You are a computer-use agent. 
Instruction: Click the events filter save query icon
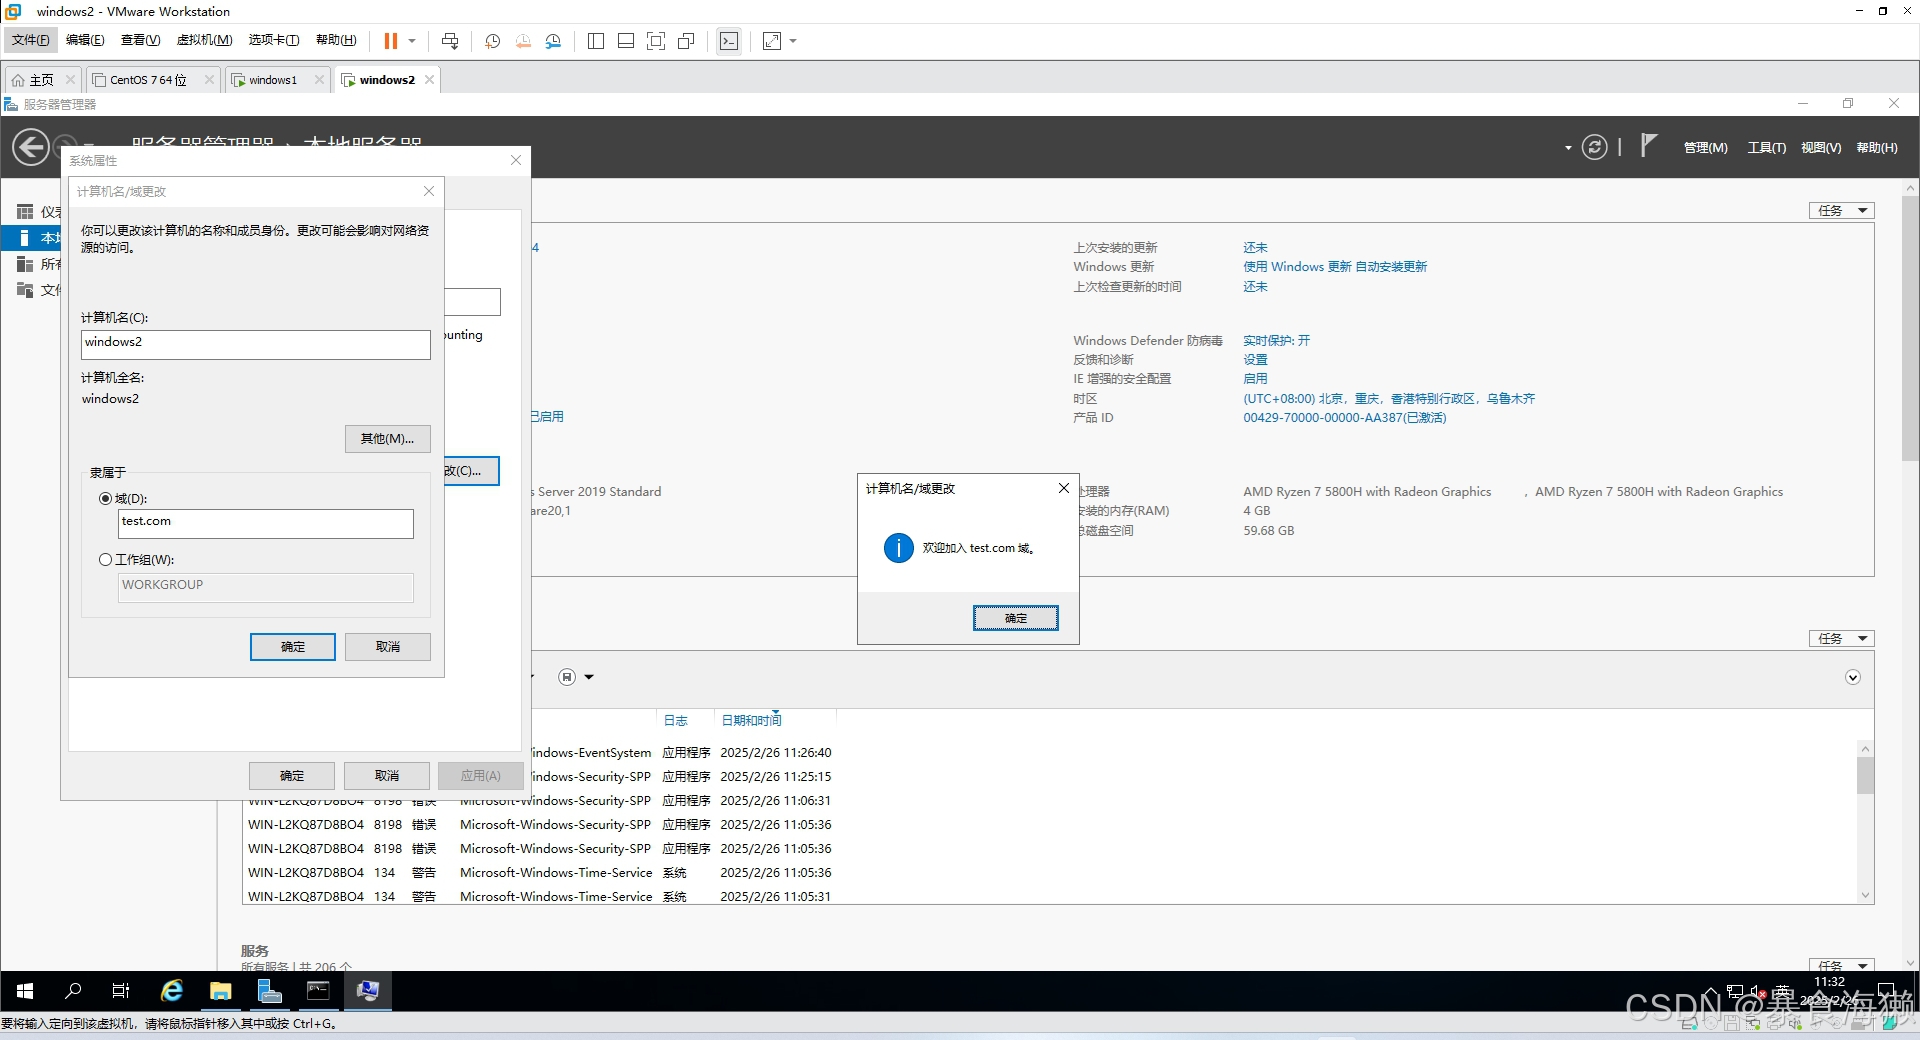click(567, 677)
